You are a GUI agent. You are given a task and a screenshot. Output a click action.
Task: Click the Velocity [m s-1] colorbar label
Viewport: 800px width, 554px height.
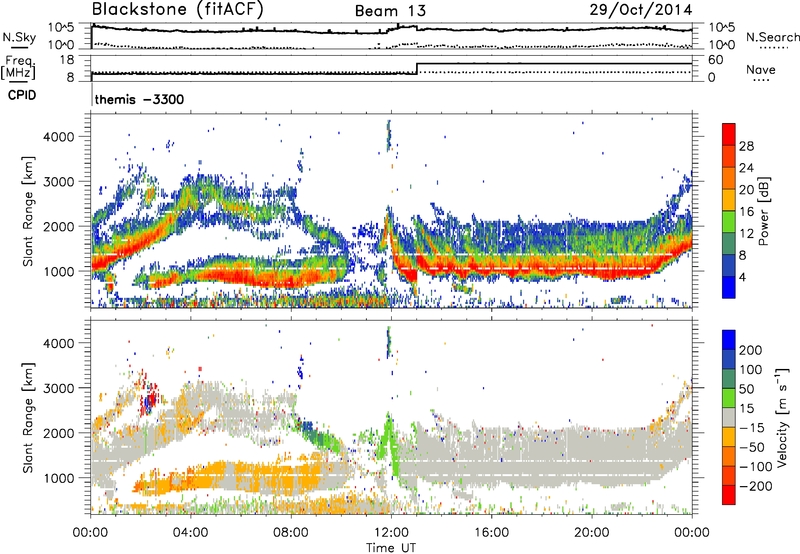781,417
